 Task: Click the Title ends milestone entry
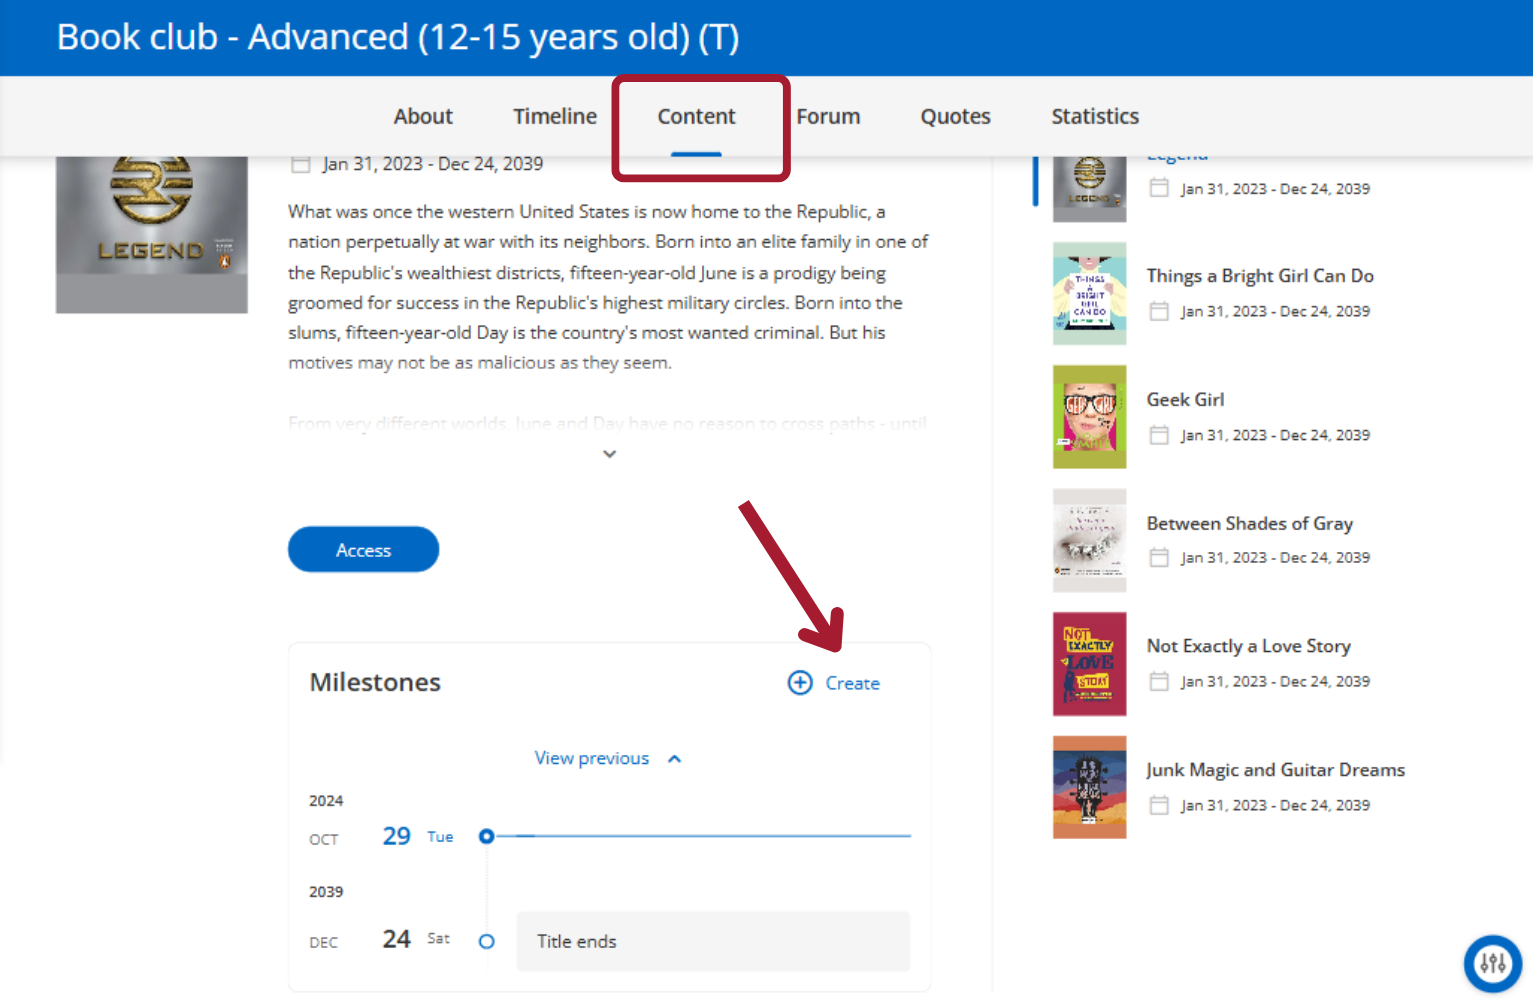(x=713, y=941)
